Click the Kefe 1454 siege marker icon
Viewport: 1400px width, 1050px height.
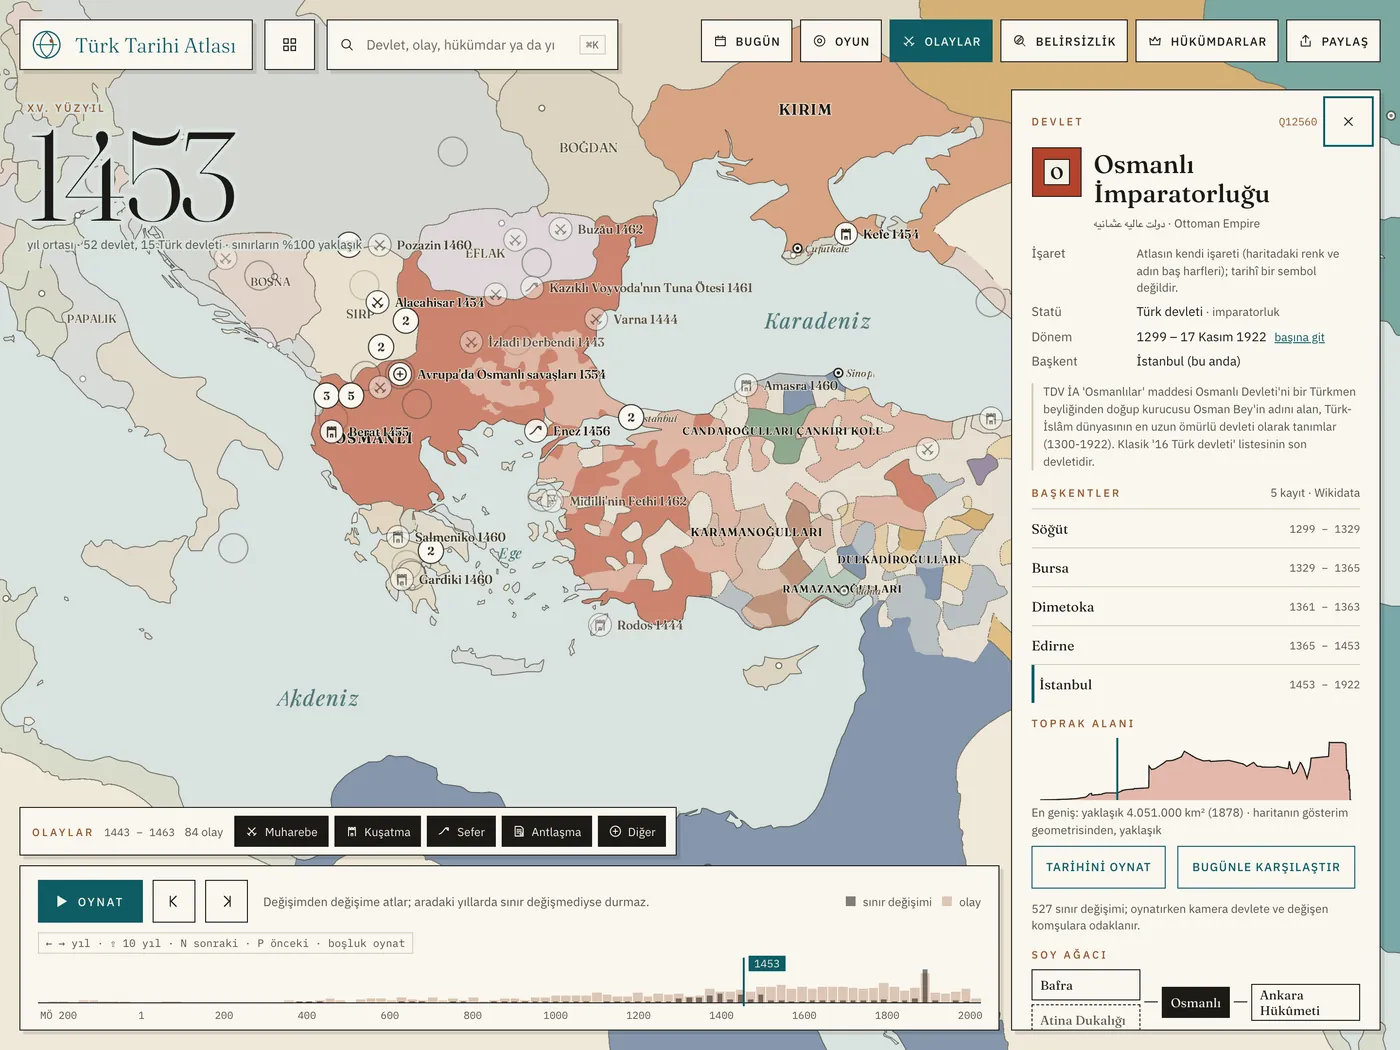click(x=846, y=234)
